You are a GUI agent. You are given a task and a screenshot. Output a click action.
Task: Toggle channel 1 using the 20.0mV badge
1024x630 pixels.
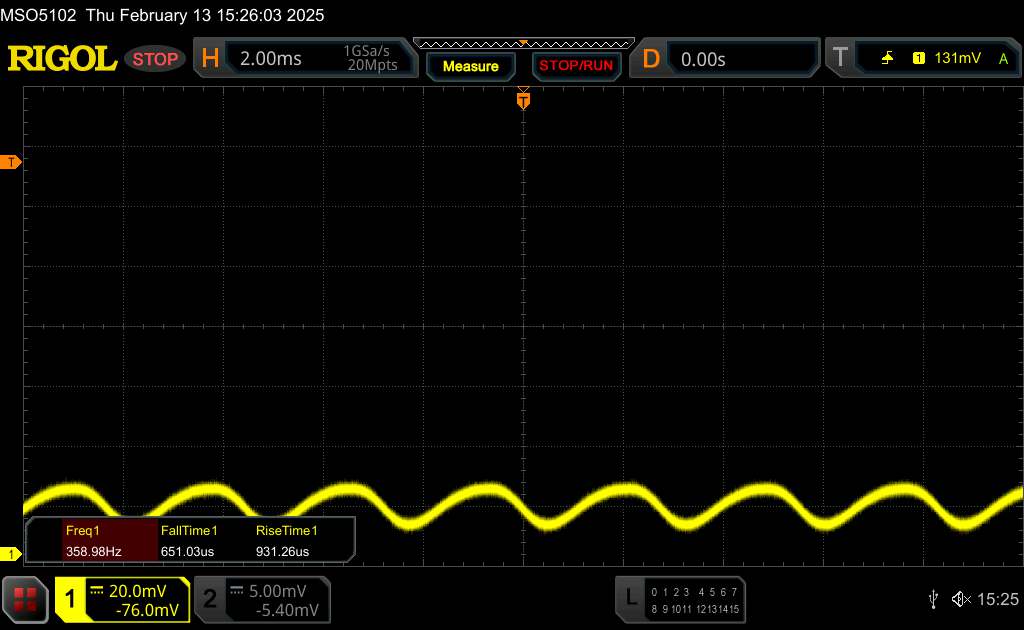coord(122,599)
